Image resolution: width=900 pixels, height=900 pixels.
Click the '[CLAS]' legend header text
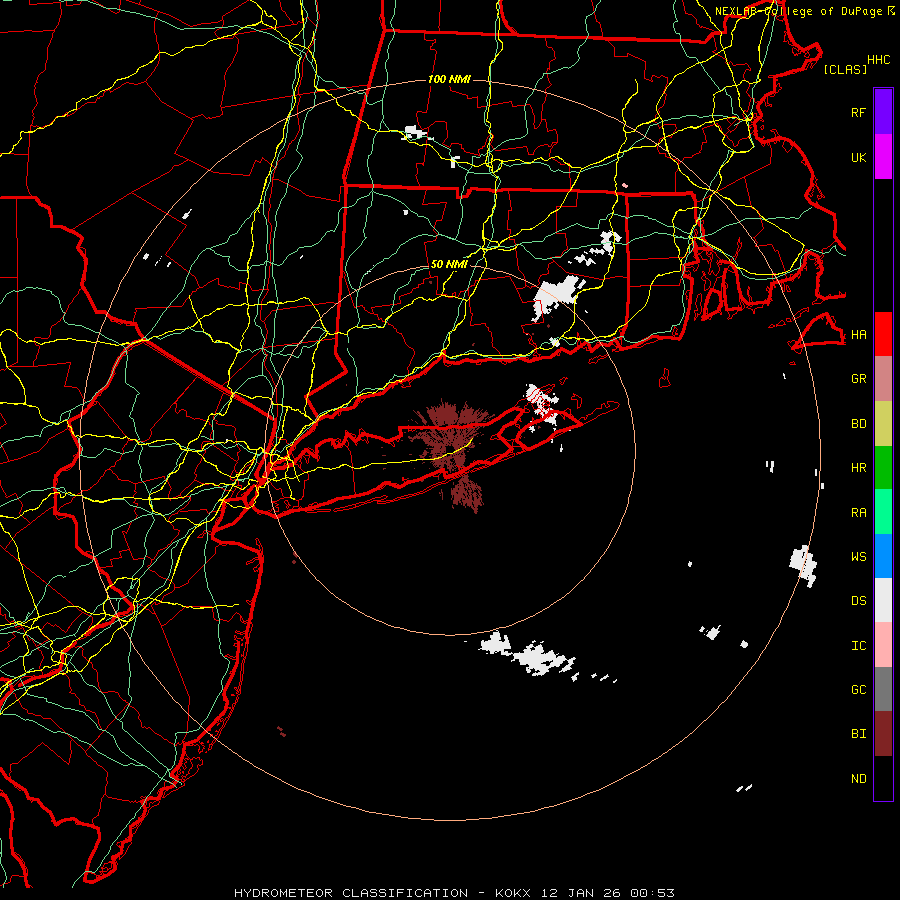845,69
